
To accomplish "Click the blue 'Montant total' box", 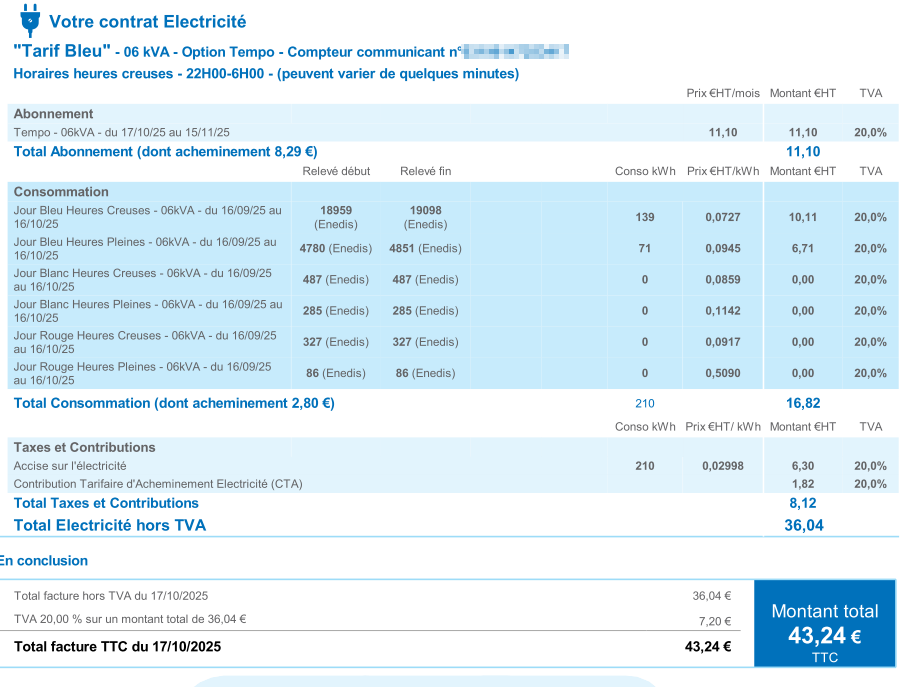I will (x=825, y=623).
